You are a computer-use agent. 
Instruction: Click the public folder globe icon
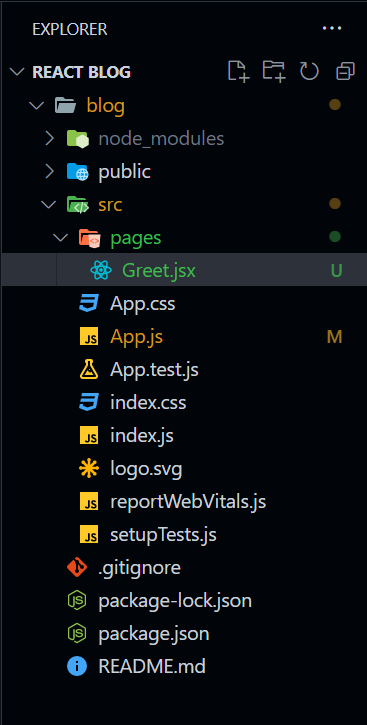pyautogui.click(x=77, y=172)
